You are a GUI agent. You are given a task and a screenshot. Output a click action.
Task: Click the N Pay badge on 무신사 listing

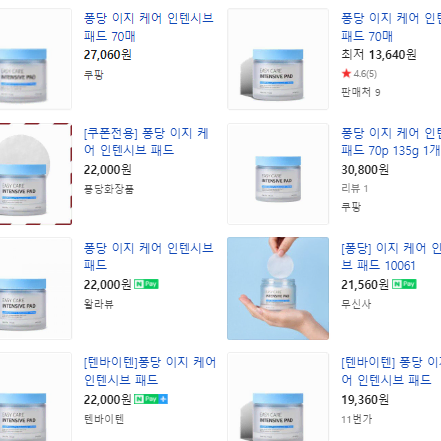click(404, 284)
